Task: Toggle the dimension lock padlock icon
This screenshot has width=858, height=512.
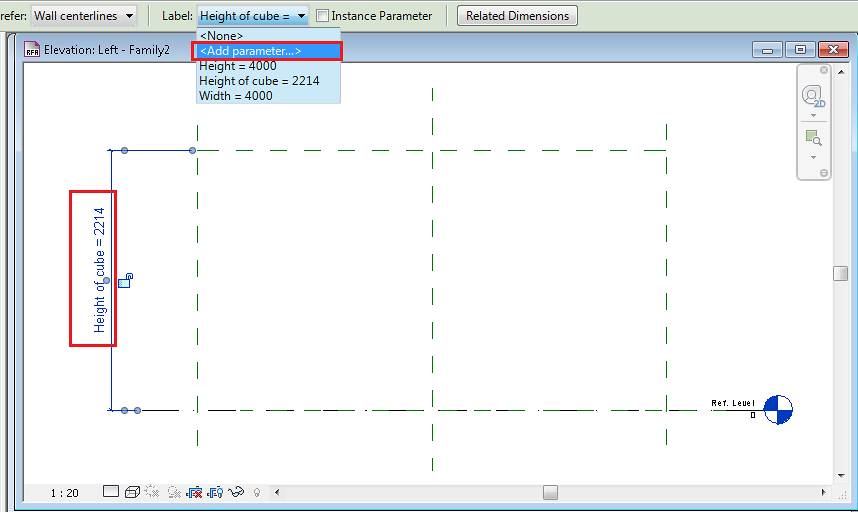Action: point(125,280)
